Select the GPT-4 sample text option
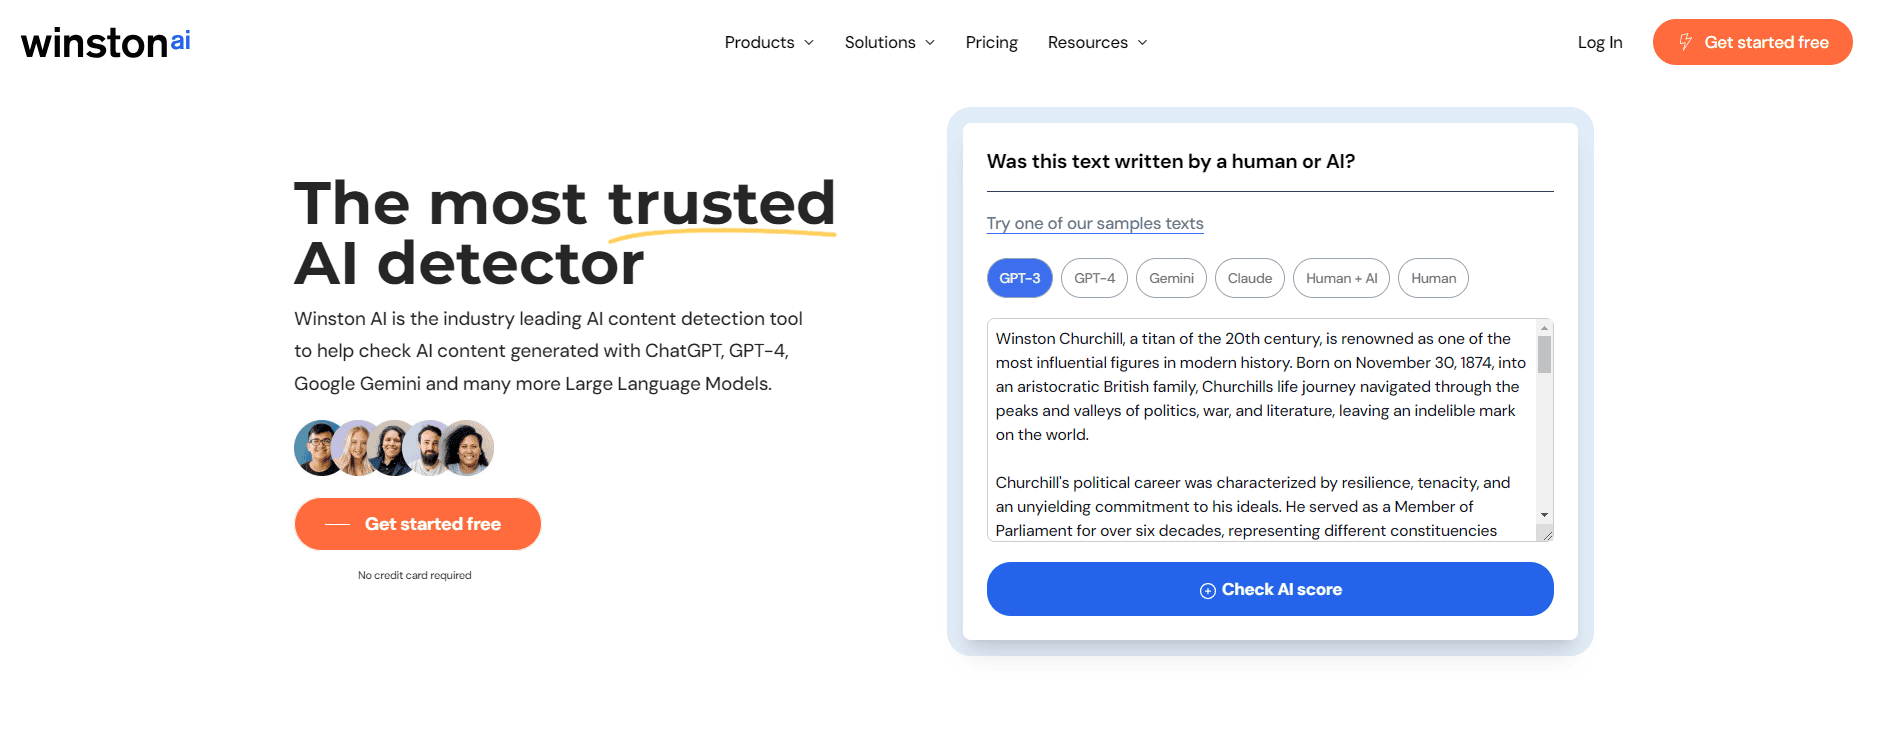The image size is (1882, 742). click(1094, 278)
